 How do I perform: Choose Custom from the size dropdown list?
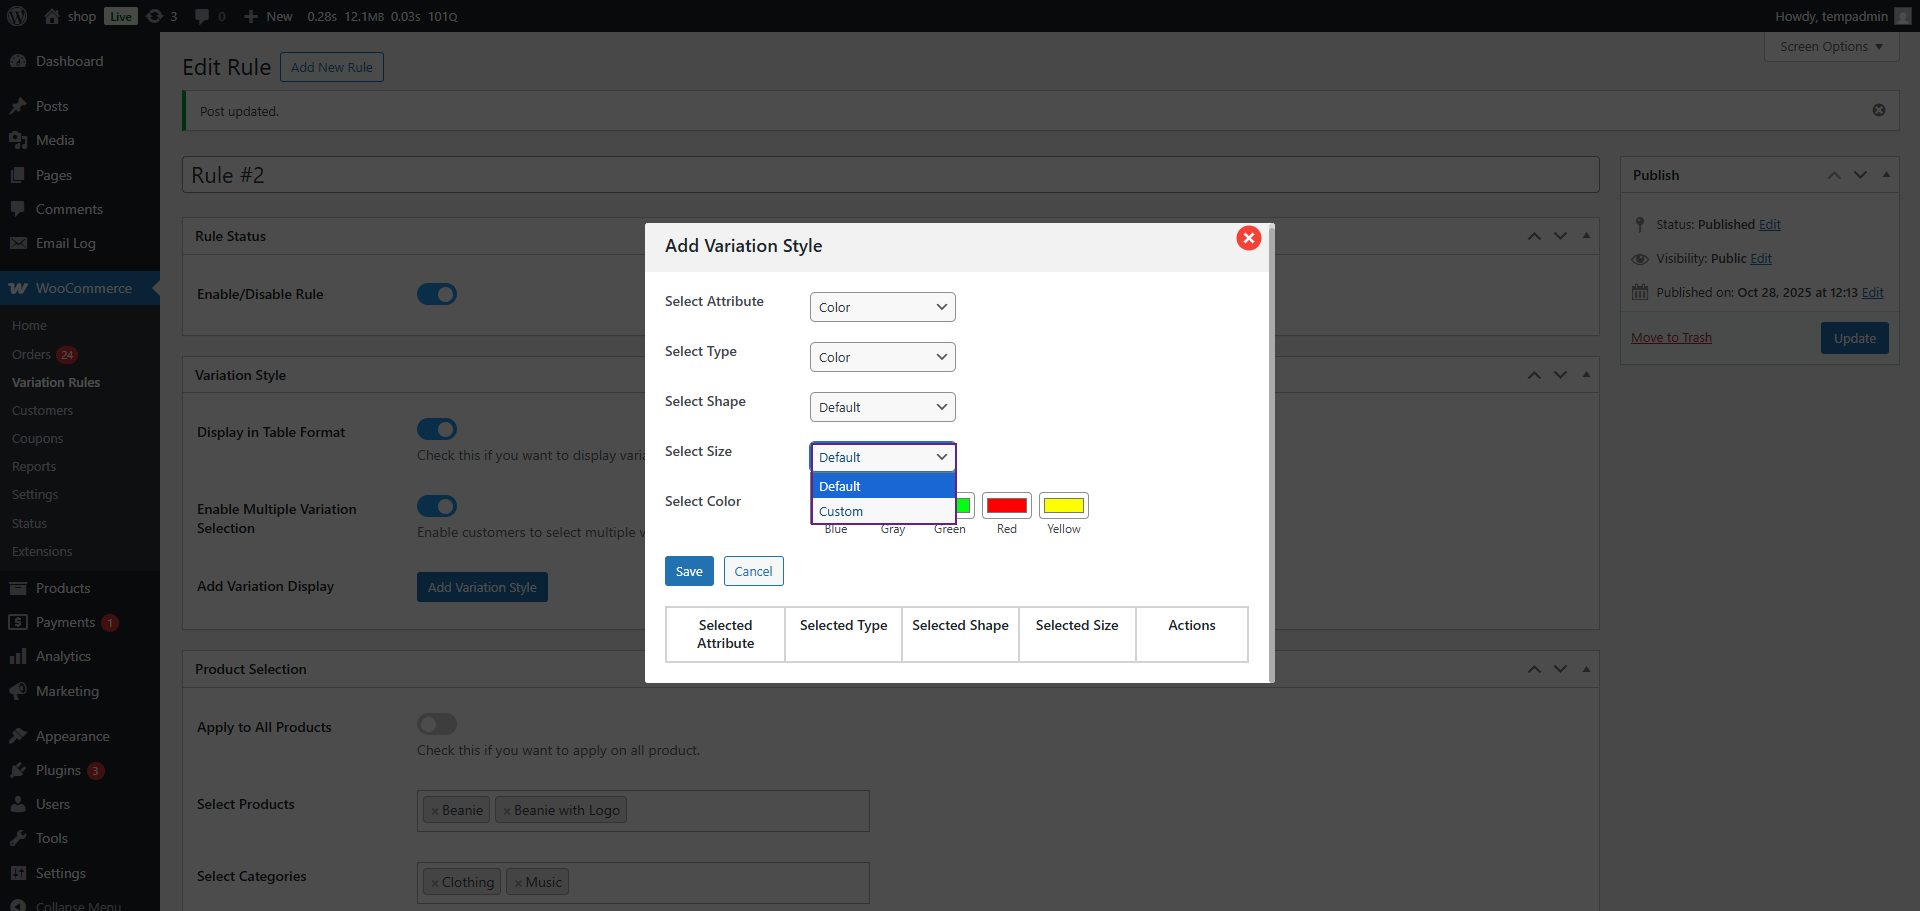841,511
